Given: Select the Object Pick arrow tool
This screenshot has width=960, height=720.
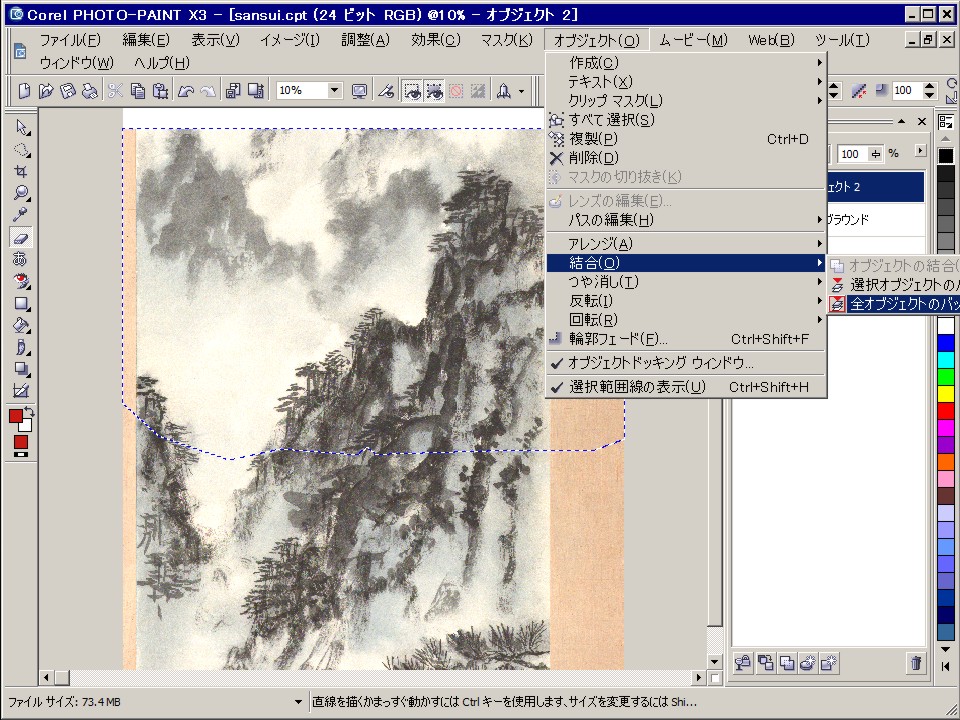Looking at the screenshot, I should (21, 127).
